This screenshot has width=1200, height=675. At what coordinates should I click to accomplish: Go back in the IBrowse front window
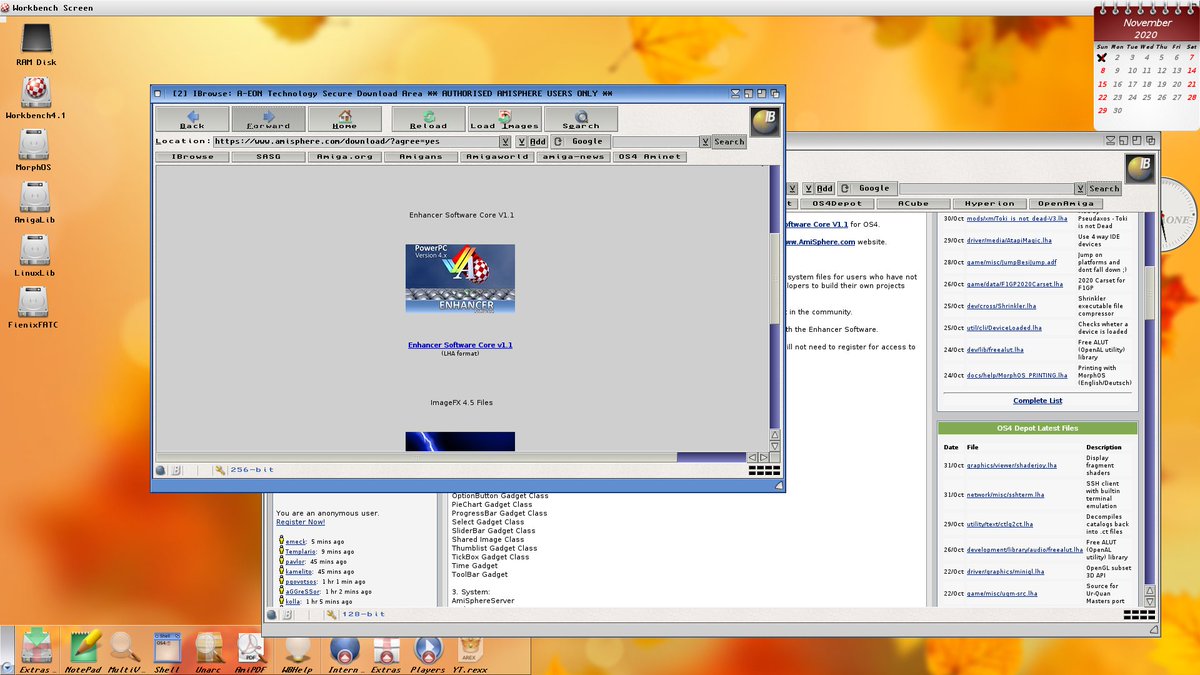point(192,120)
